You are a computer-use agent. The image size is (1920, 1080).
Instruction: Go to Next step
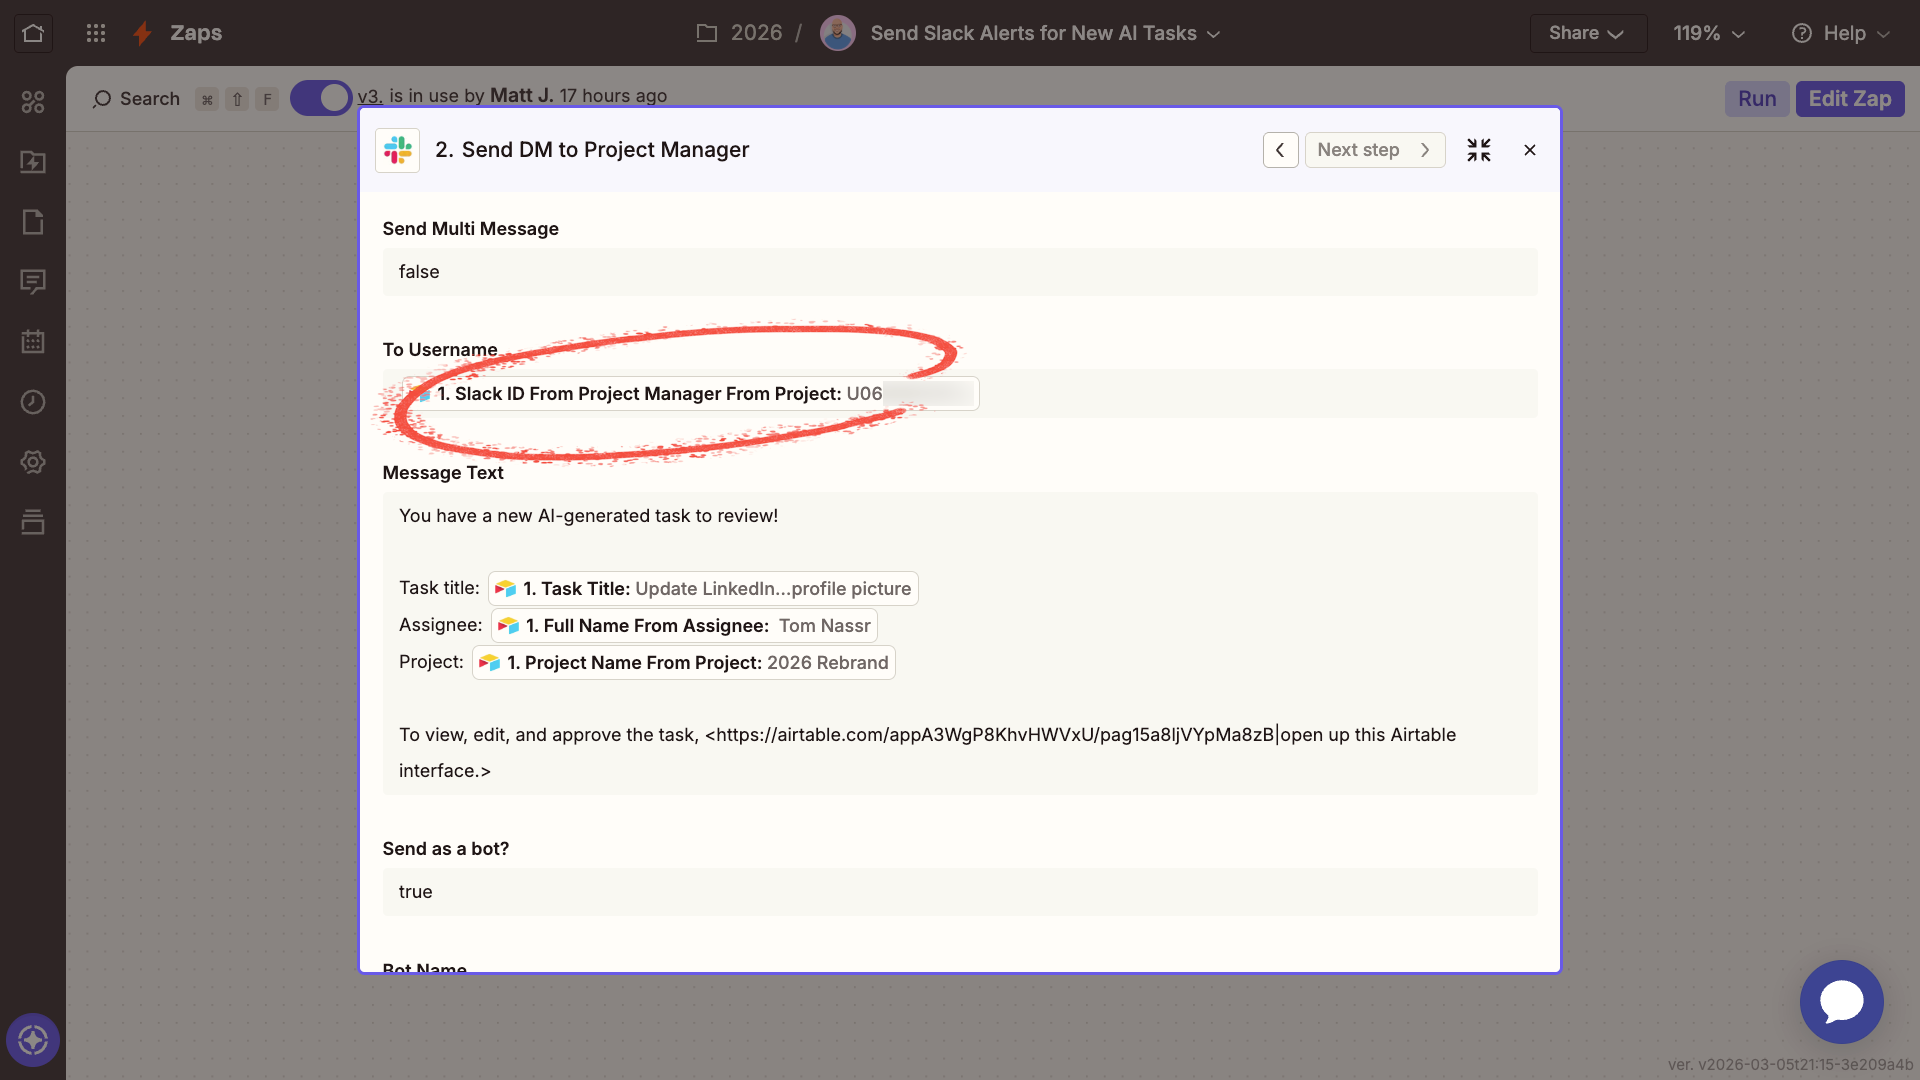click(1374, 150)
